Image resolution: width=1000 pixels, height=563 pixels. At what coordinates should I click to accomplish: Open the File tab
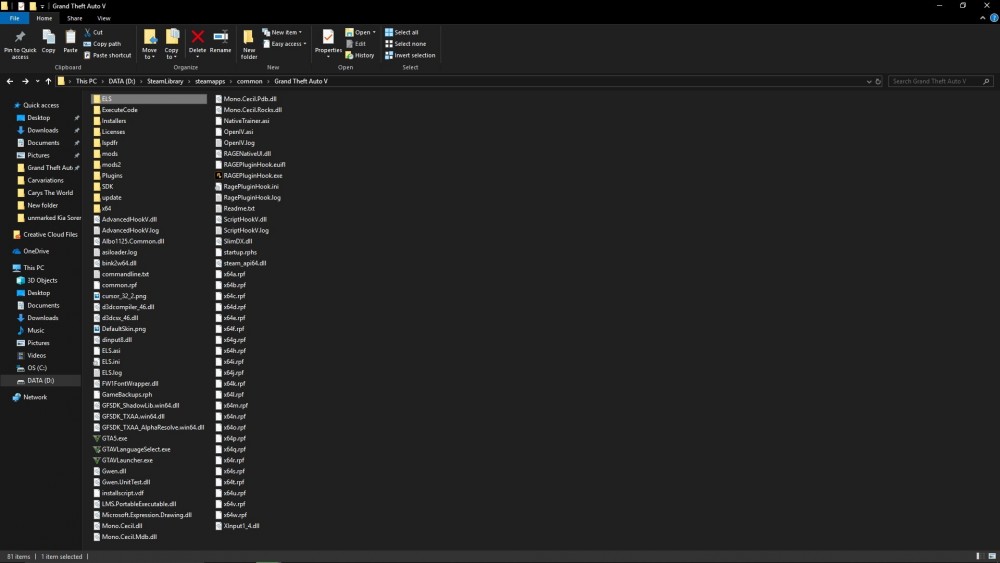click(x=14, y=18)
